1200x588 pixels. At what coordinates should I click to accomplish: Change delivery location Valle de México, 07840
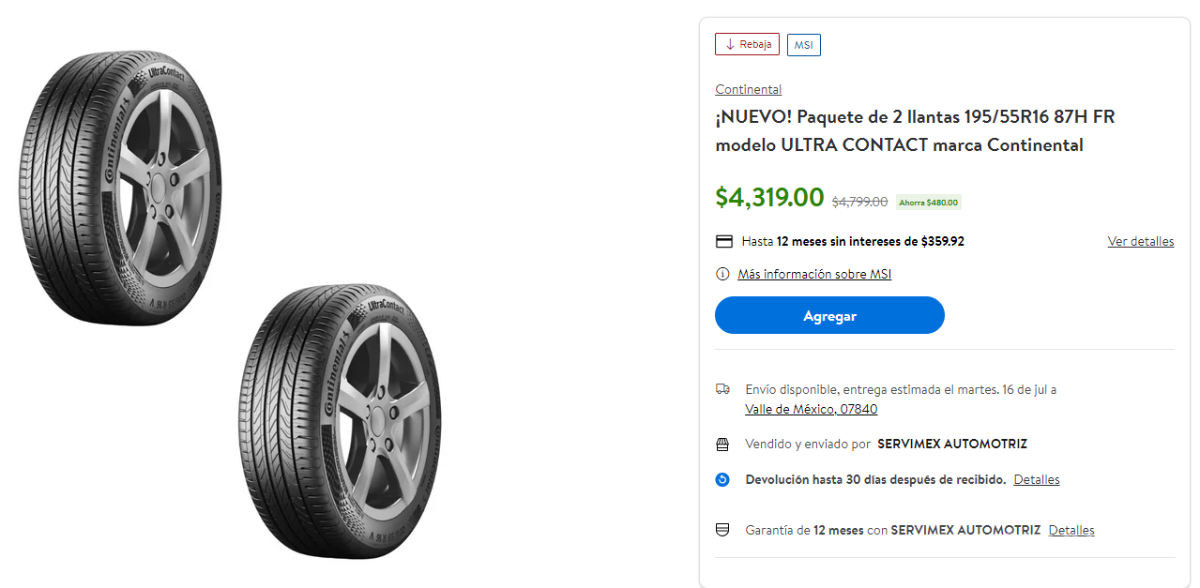811,409
